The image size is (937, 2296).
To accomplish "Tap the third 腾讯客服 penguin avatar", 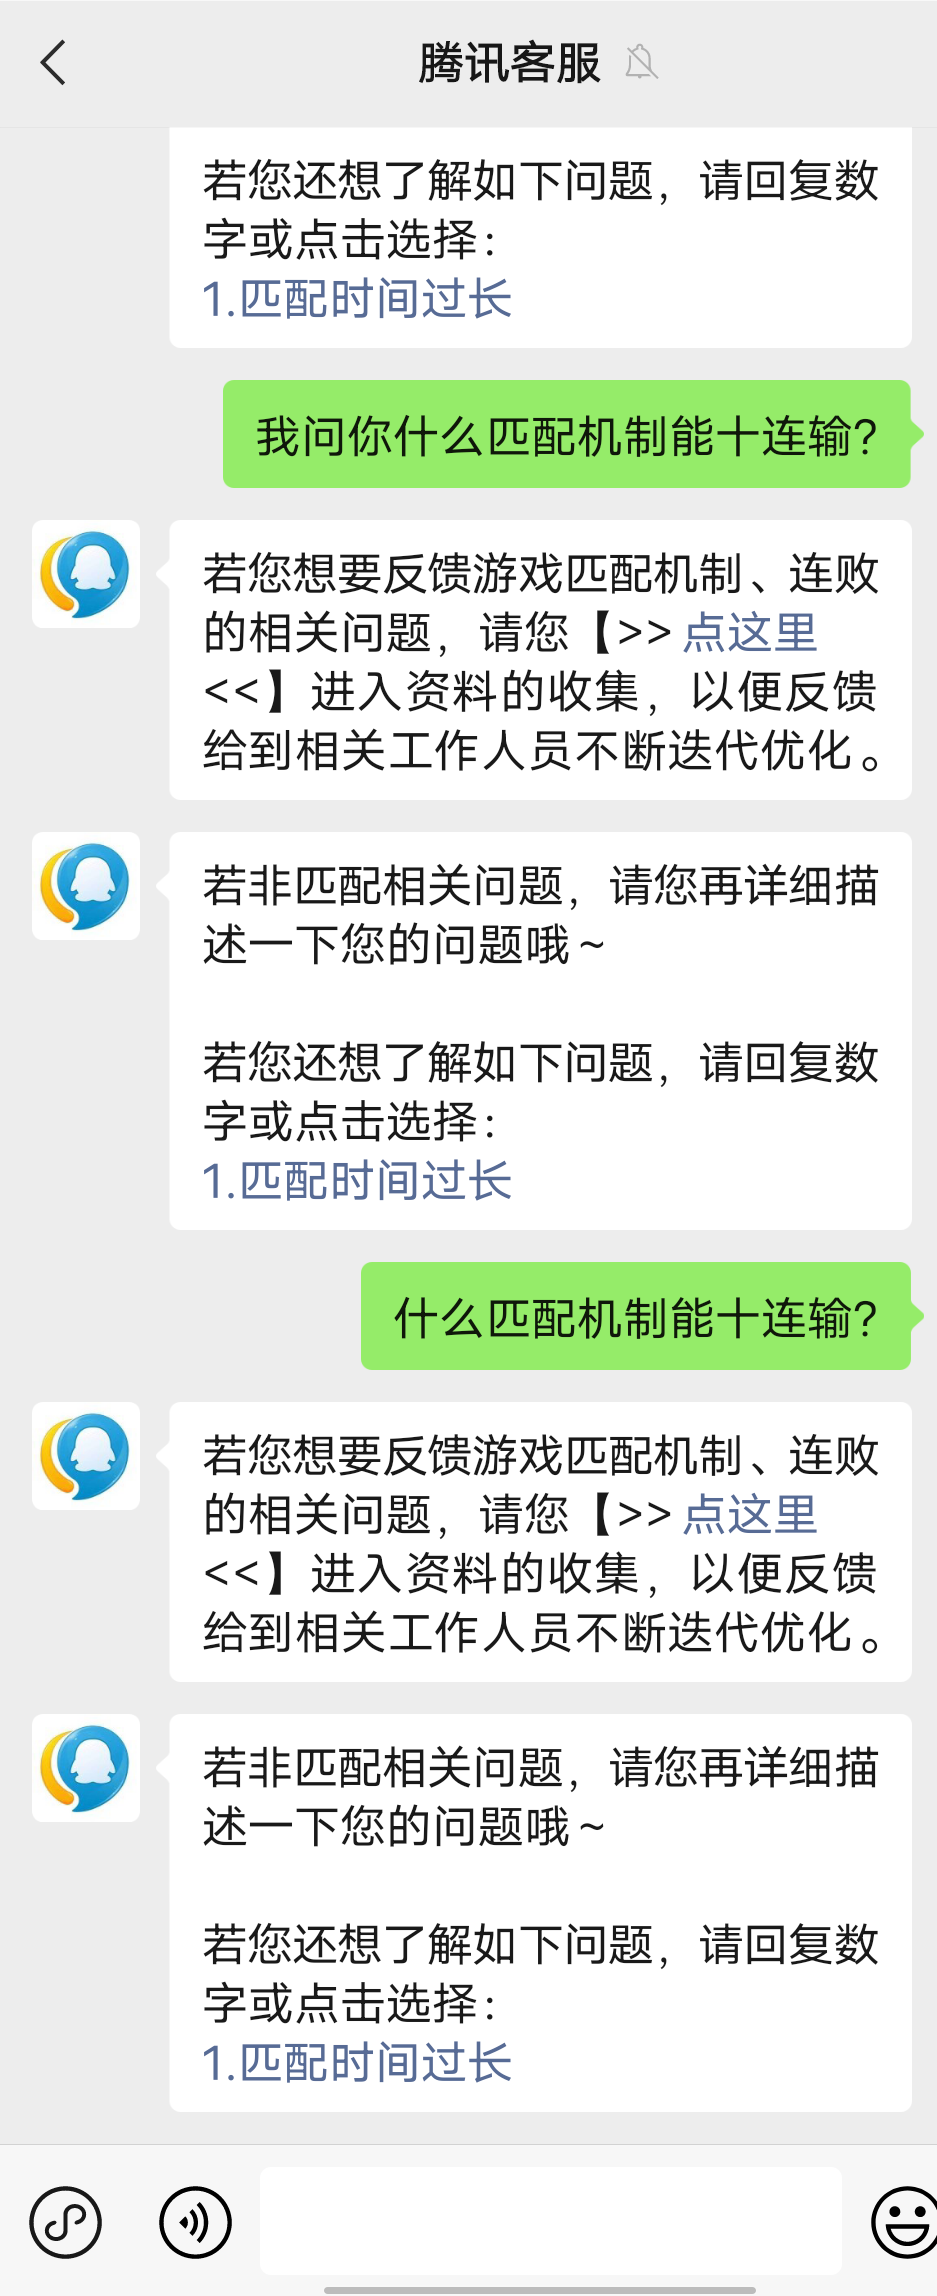I will (x=86, y=1456).
